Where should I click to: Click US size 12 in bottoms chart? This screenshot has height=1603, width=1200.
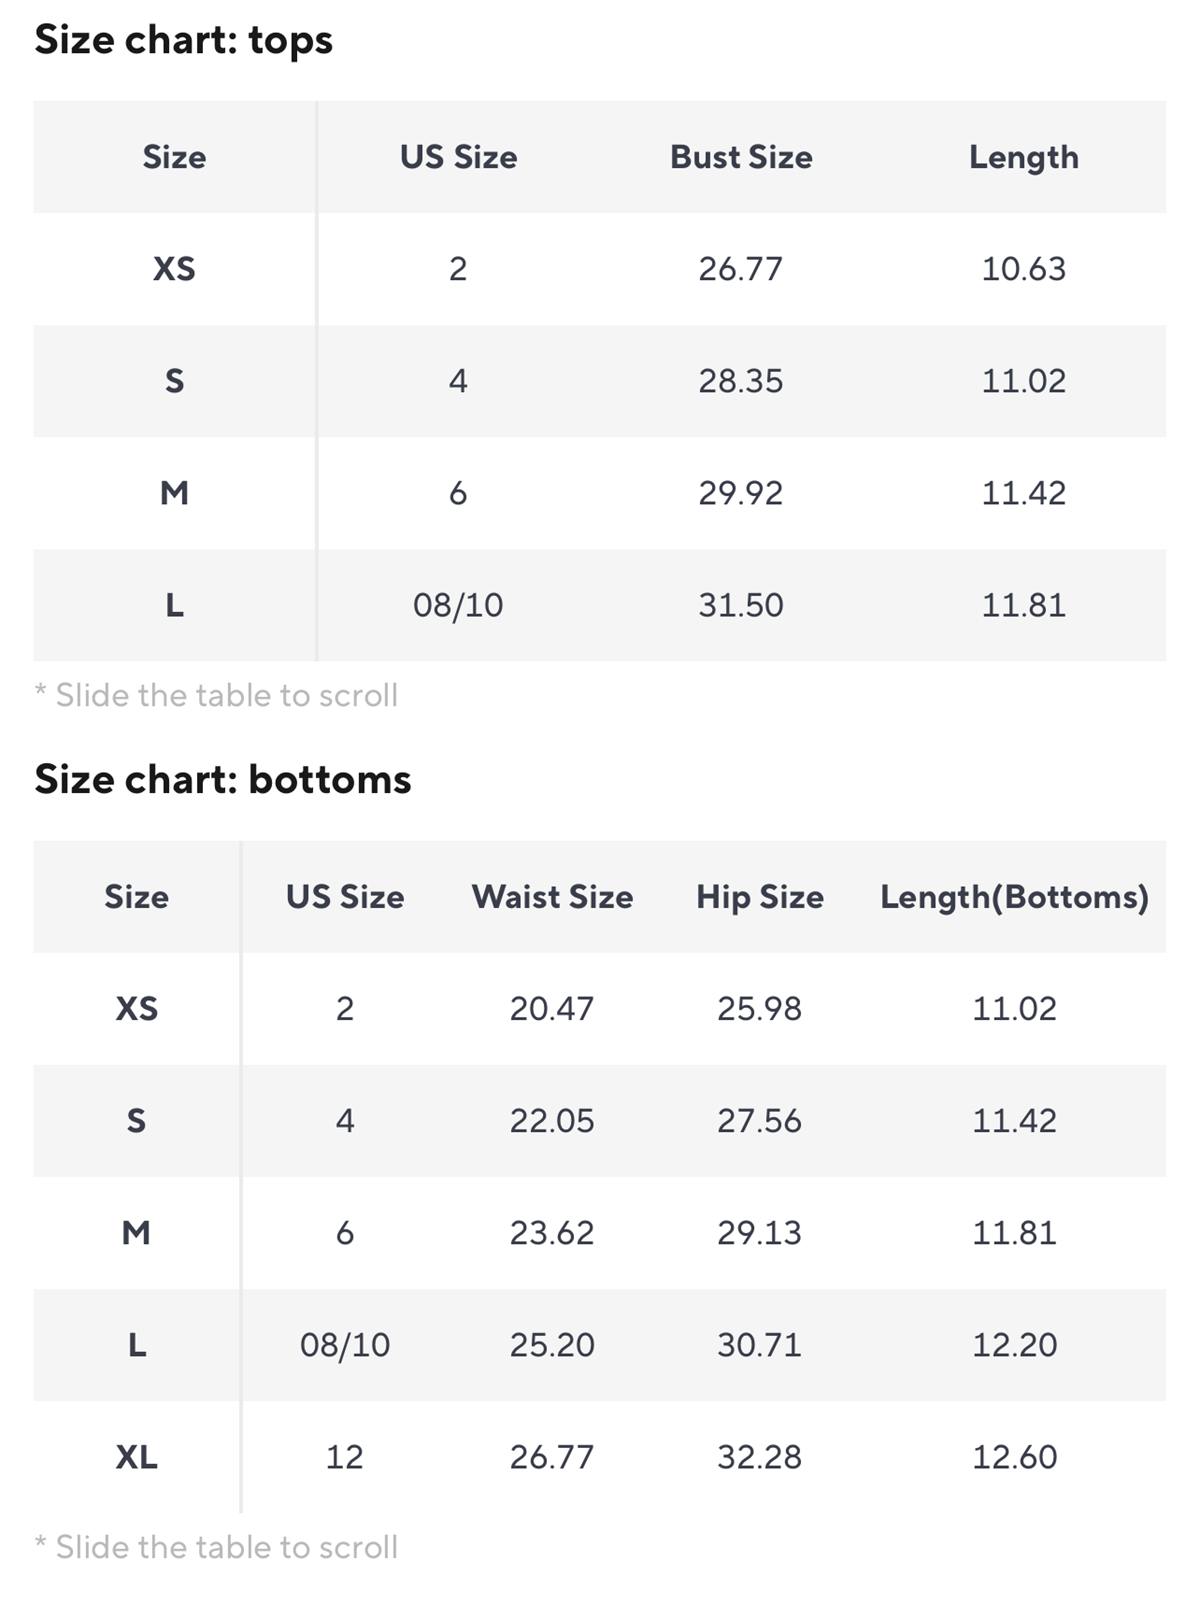click(345, 1457)
